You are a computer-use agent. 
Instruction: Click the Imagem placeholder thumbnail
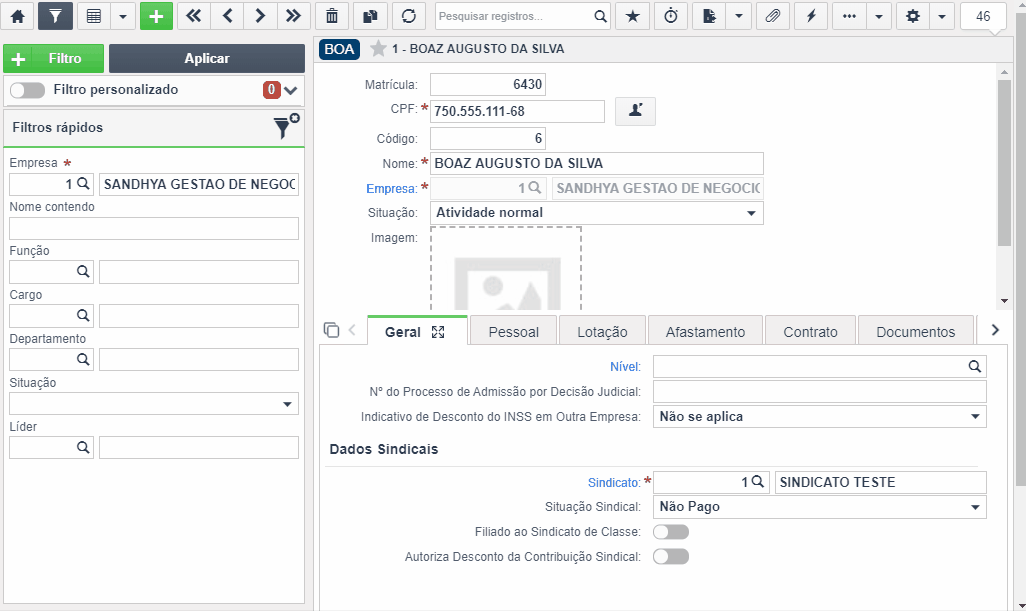coord(506,269)
